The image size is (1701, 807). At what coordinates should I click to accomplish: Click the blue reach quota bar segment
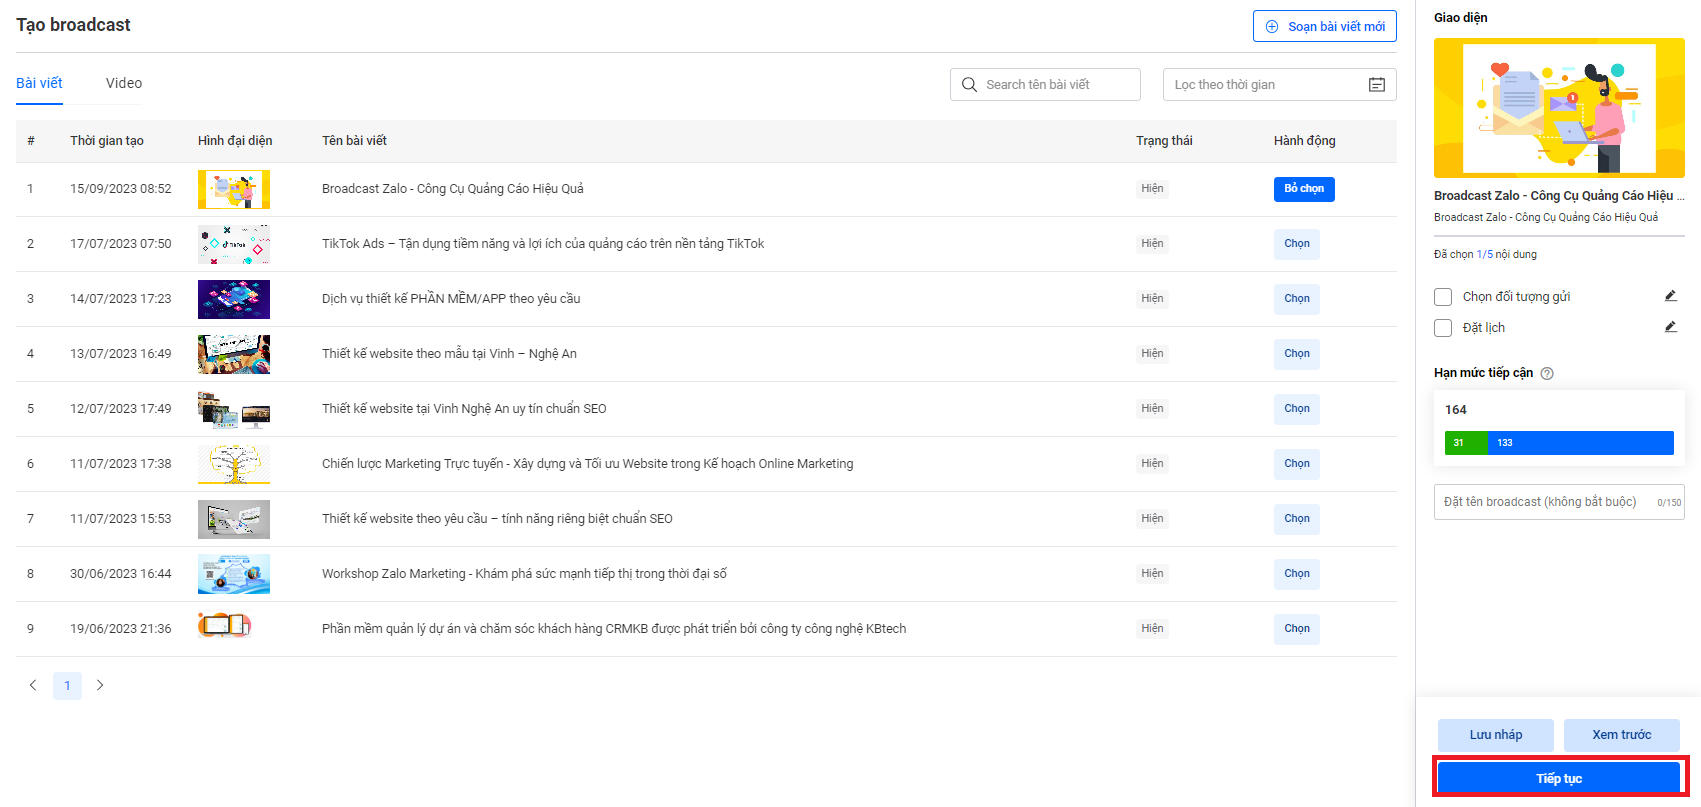1580,443
